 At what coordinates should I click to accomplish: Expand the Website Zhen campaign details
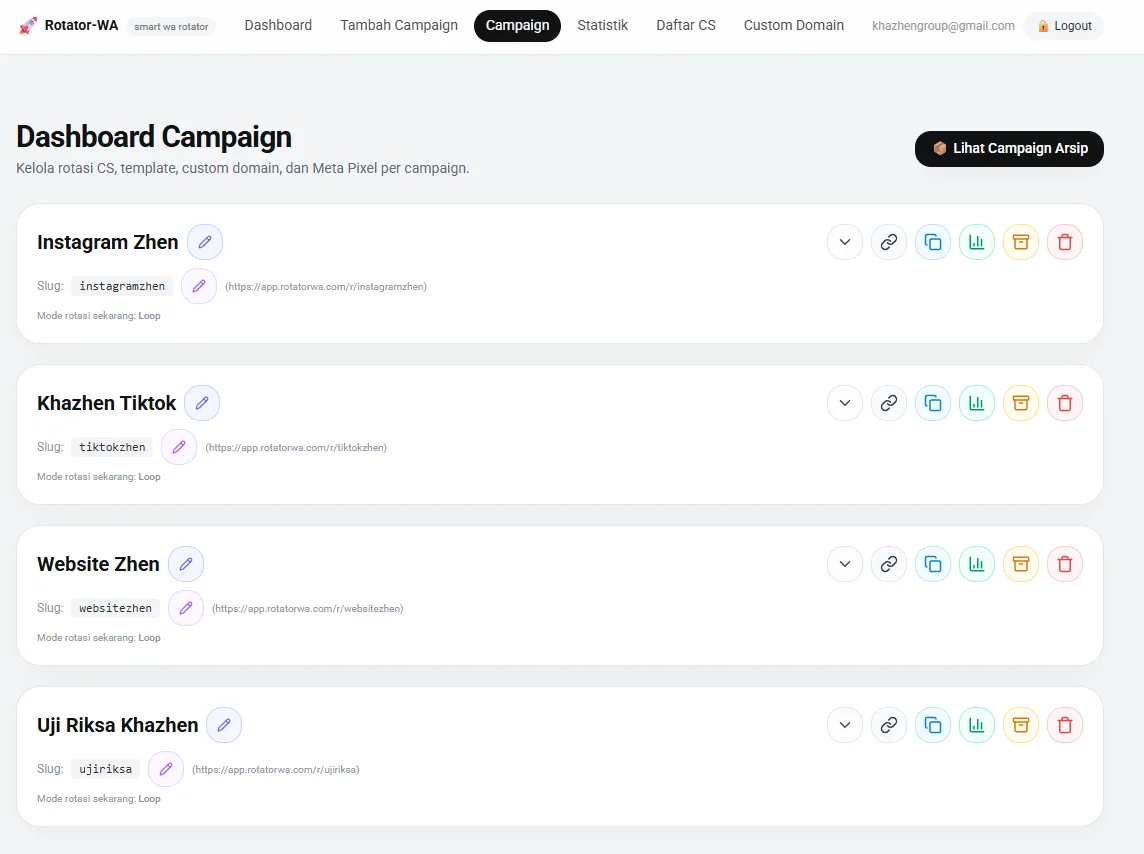[844, 564]
